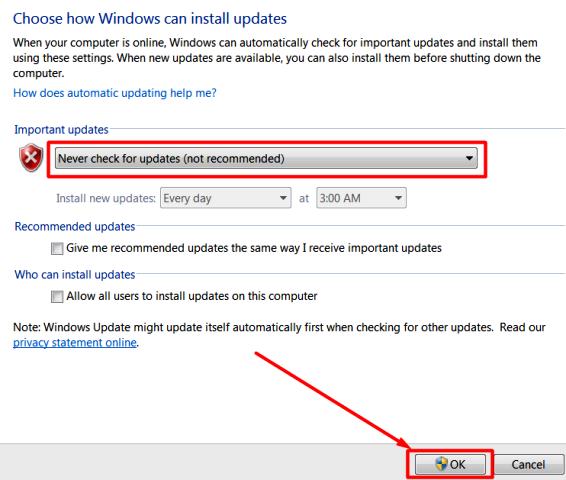Open Never check for updates dropdown
Viewport: 566px width, 480px height.
click(x=266, y=158)
